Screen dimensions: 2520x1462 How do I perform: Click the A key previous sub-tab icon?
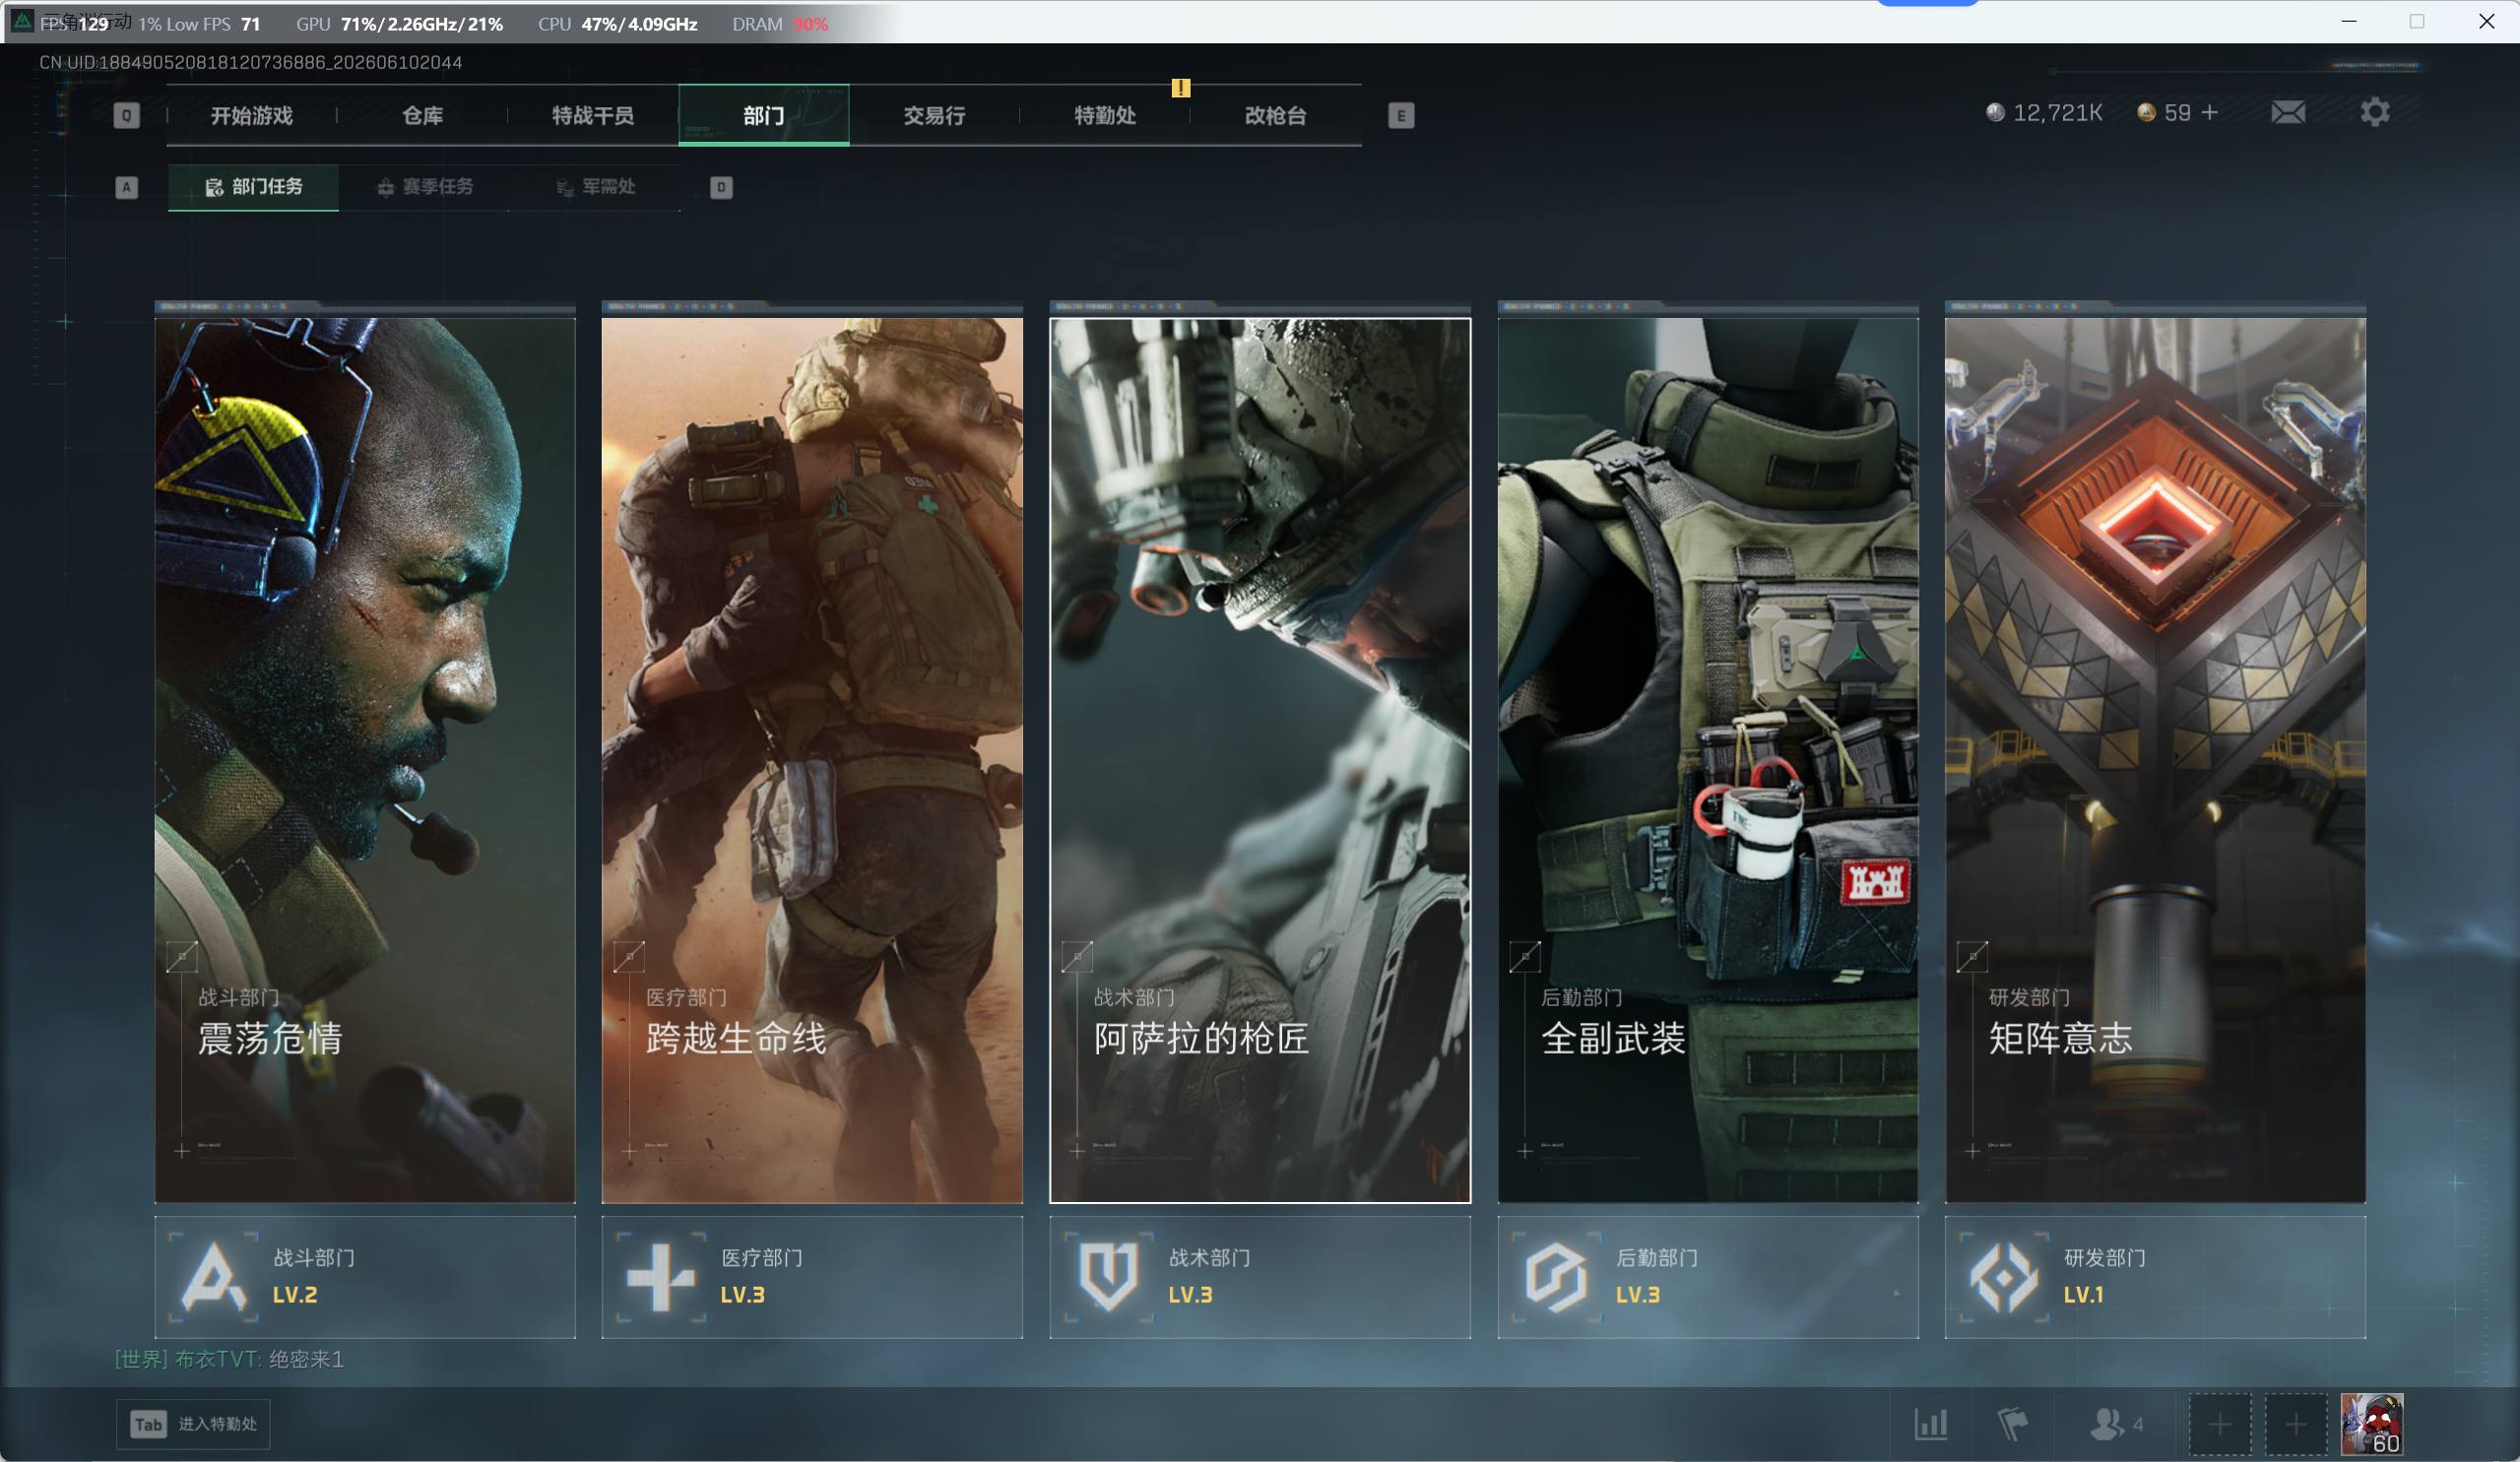(x=126, y=187)
